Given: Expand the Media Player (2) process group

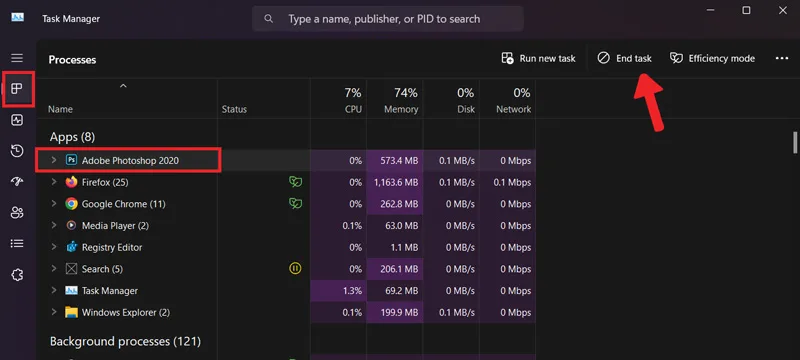Looking at the screenshot, I should click(x=54, y=225).
